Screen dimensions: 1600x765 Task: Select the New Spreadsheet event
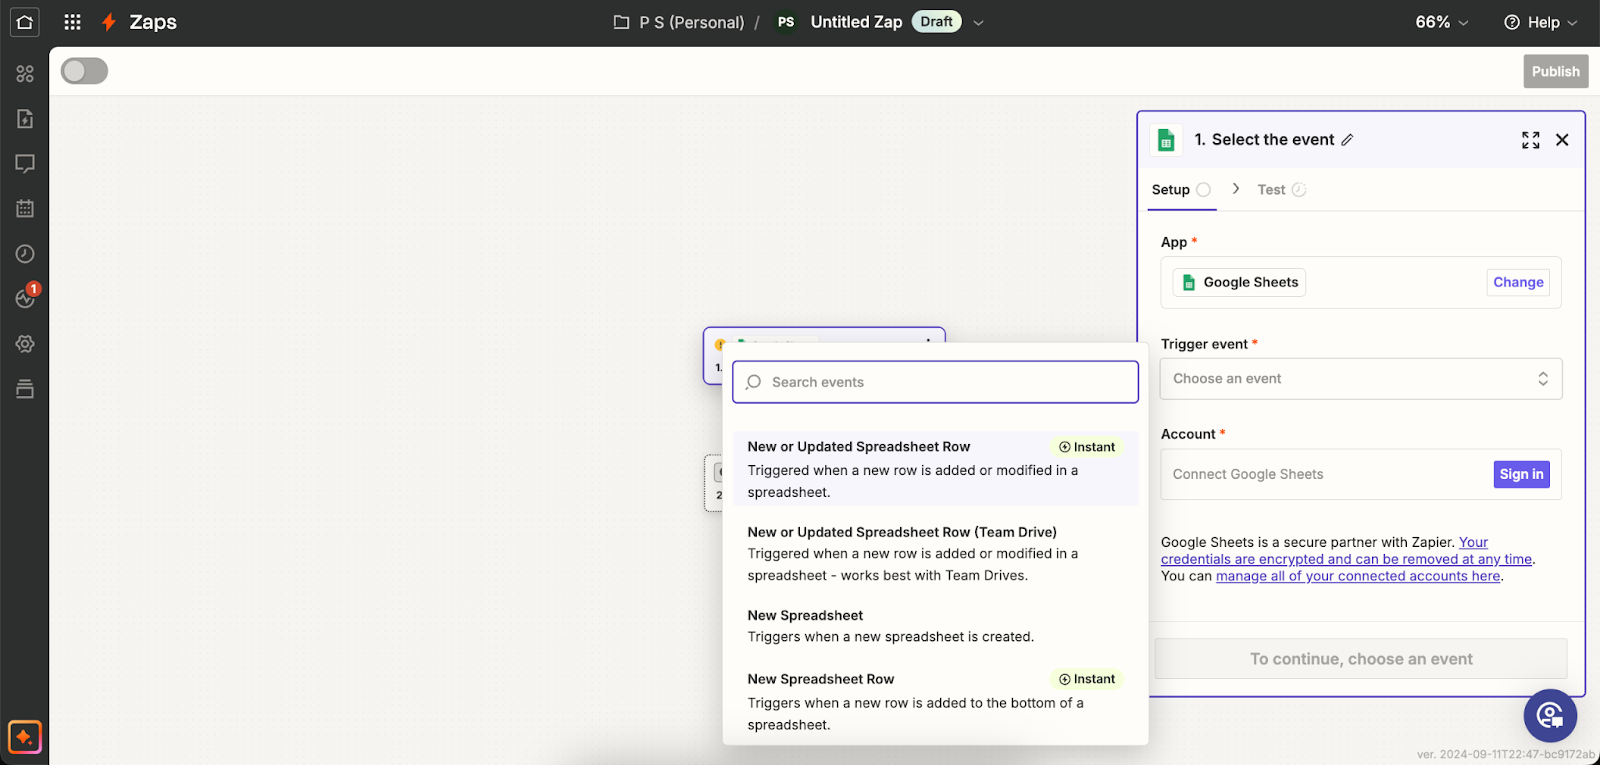coord(935,626)
